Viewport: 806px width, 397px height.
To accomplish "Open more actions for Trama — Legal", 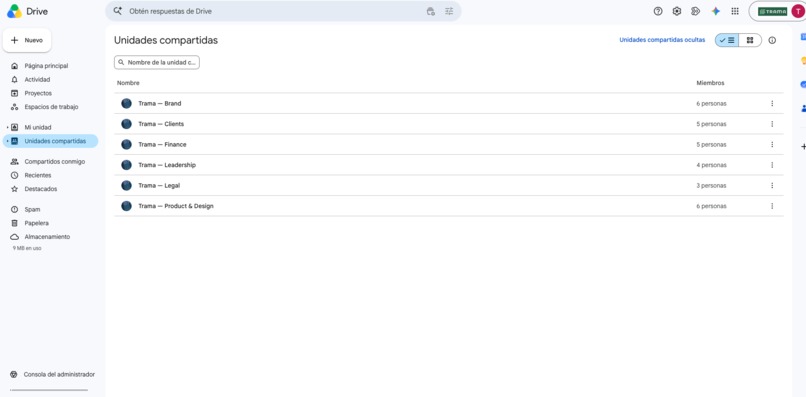I will (772, 186).
